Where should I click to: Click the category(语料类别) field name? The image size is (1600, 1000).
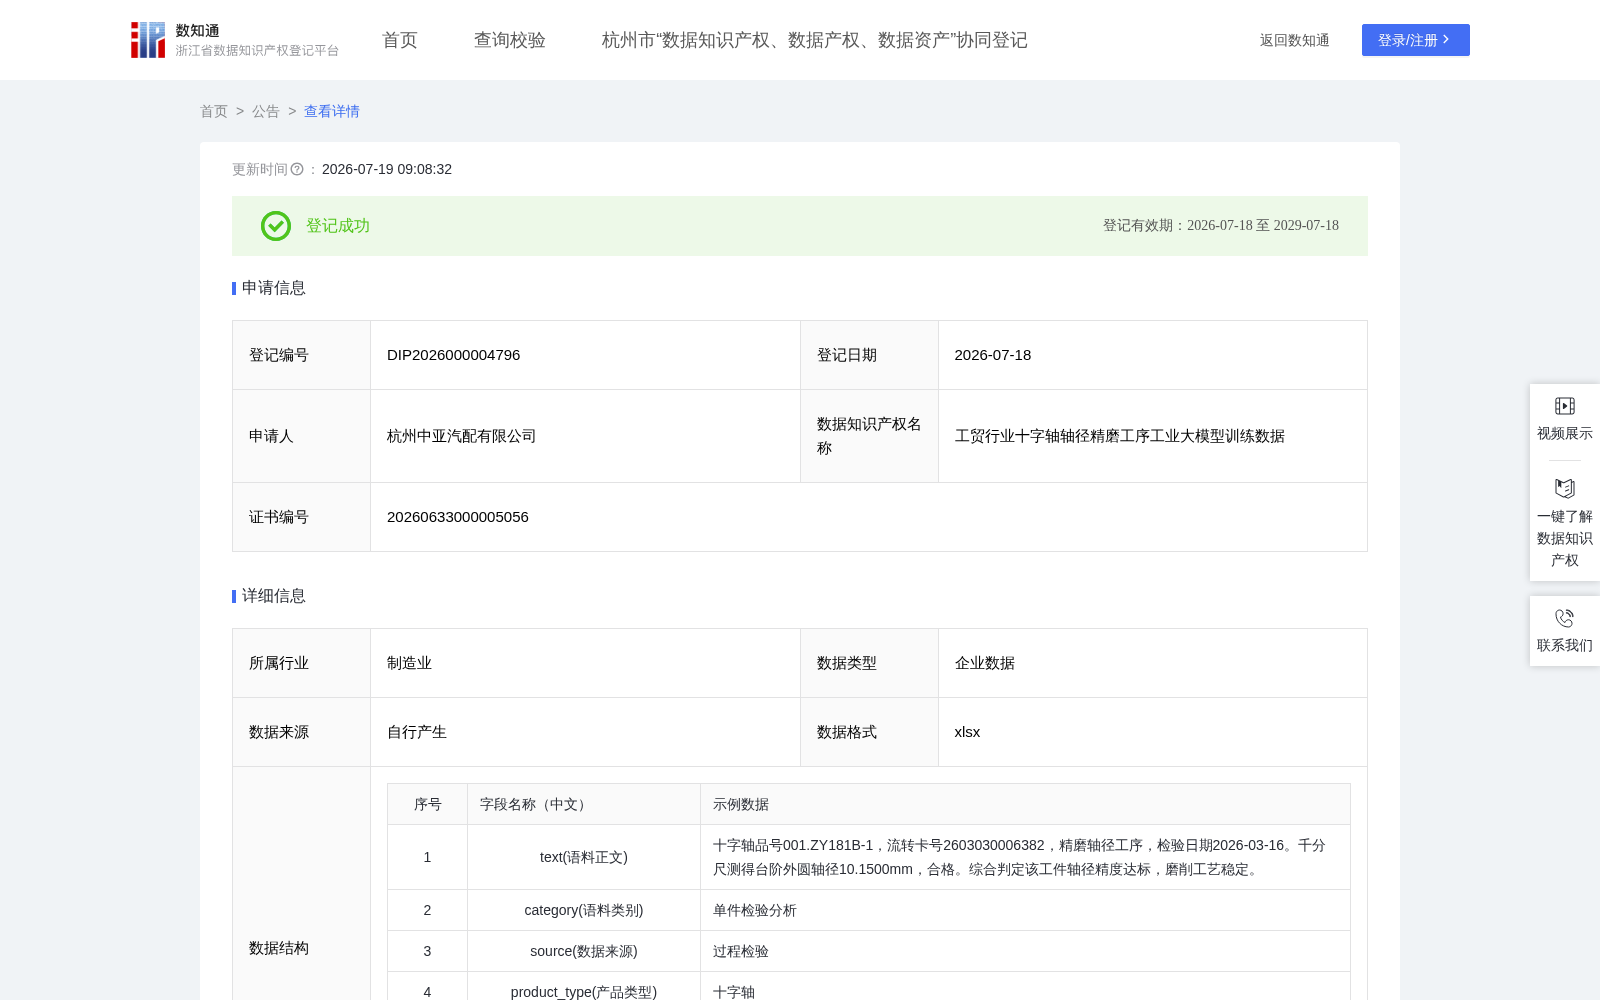point(584,910)
